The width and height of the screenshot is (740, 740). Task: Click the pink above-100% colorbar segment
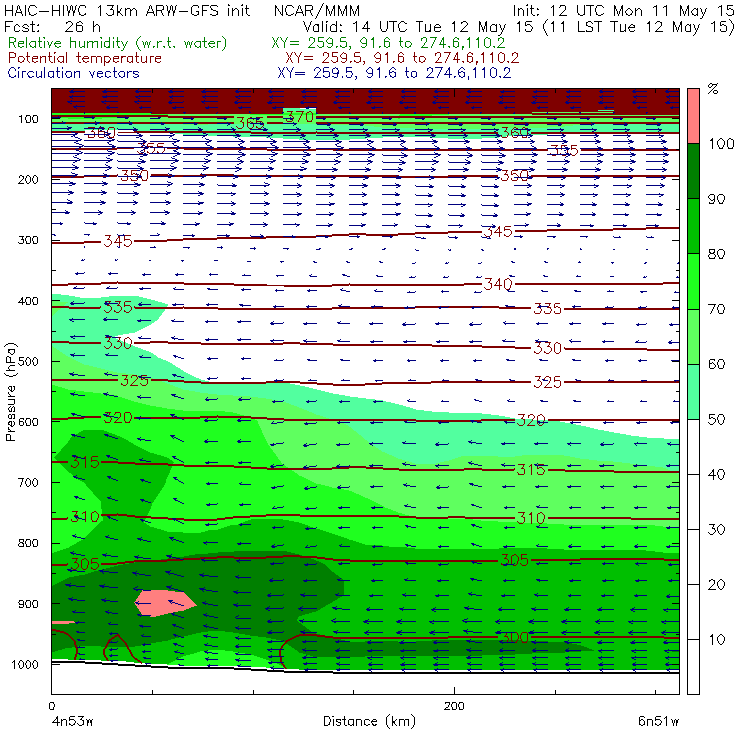(693, 116)
